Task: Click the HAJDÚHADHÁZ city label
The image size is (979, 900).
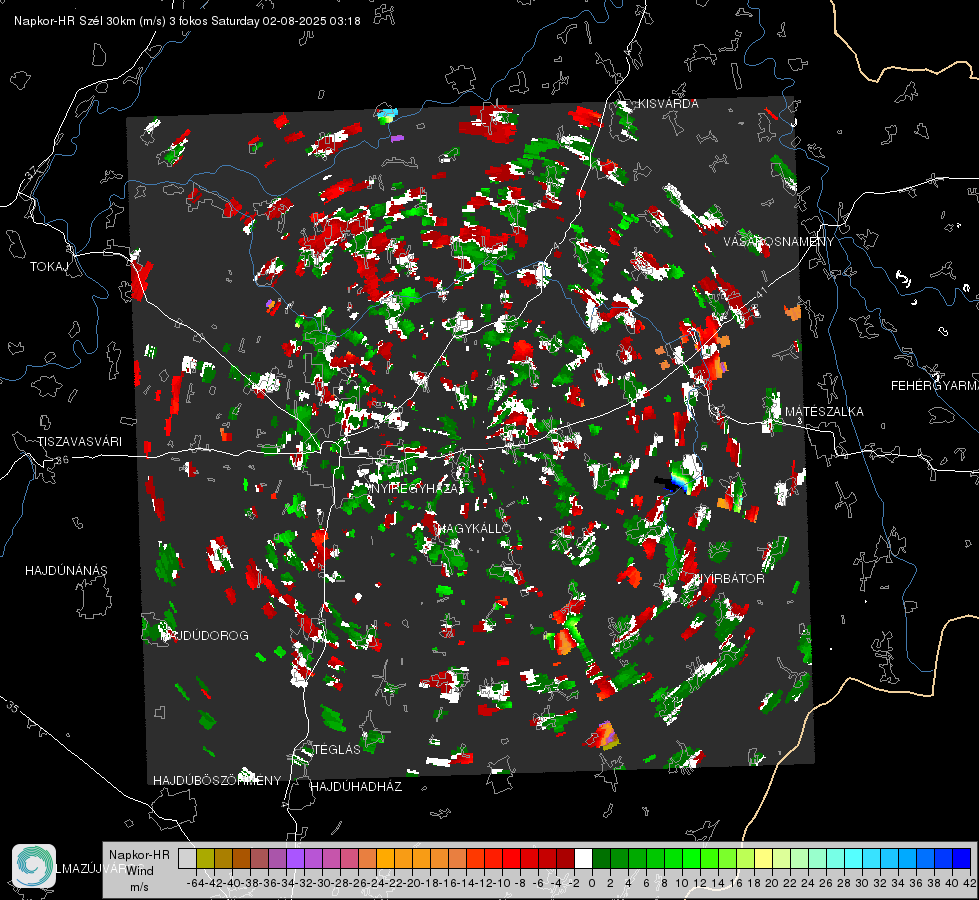Action: click(356, 786)
